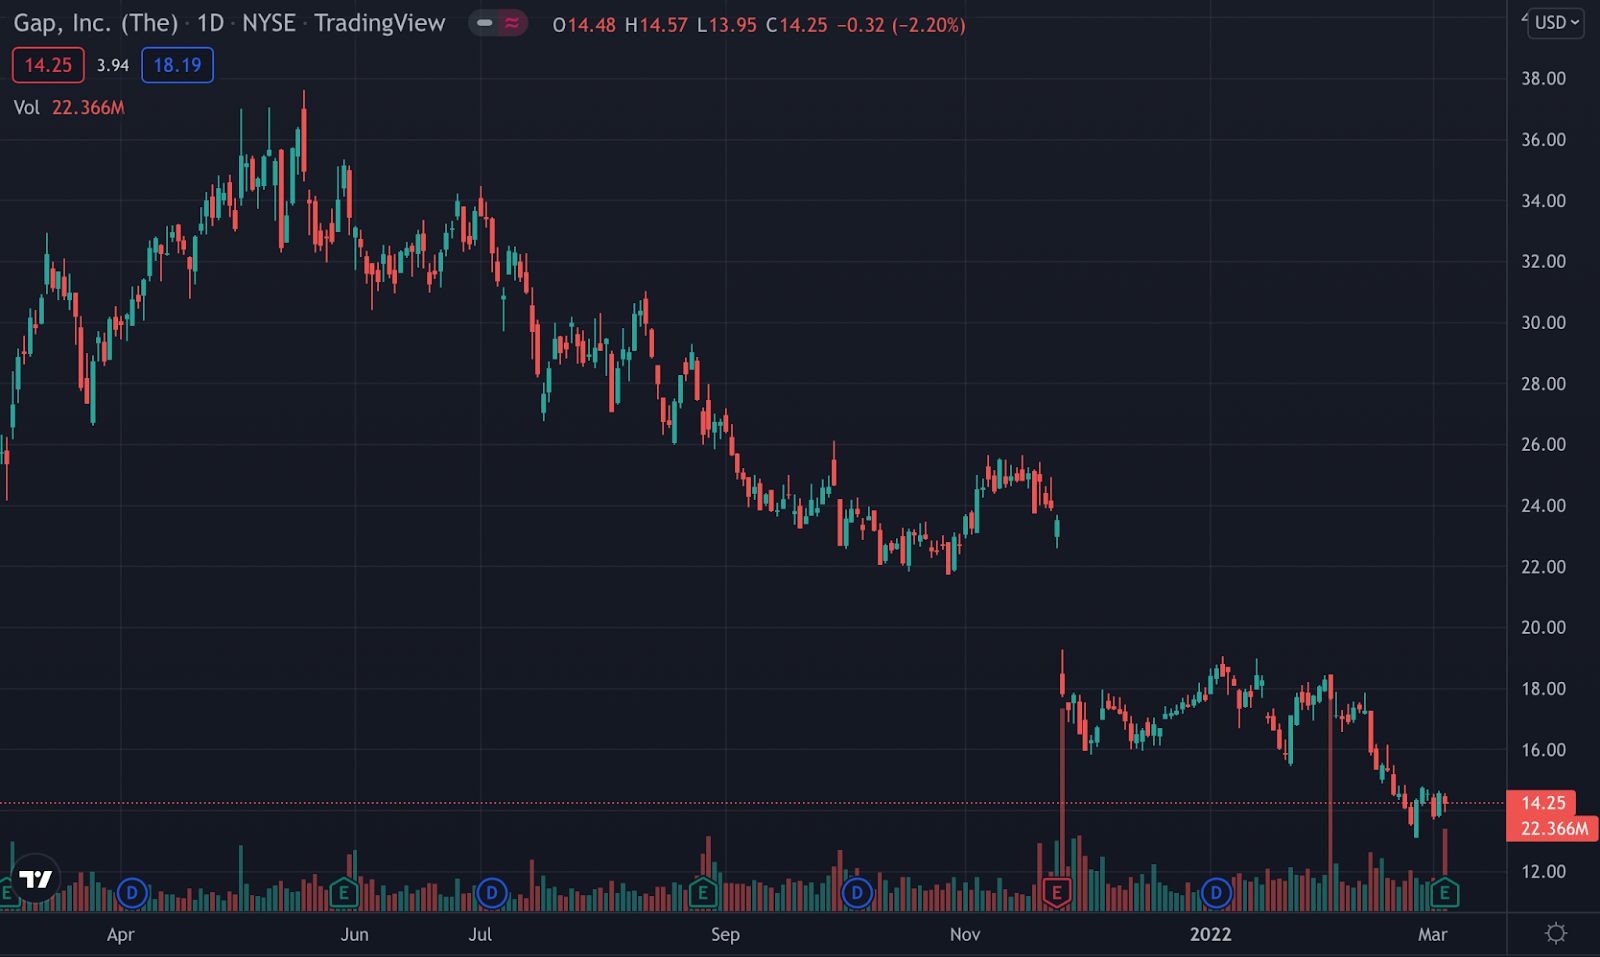1600x957 pixels.
Task: Click the Mar label on time axis
Action: coord(1432,934)
